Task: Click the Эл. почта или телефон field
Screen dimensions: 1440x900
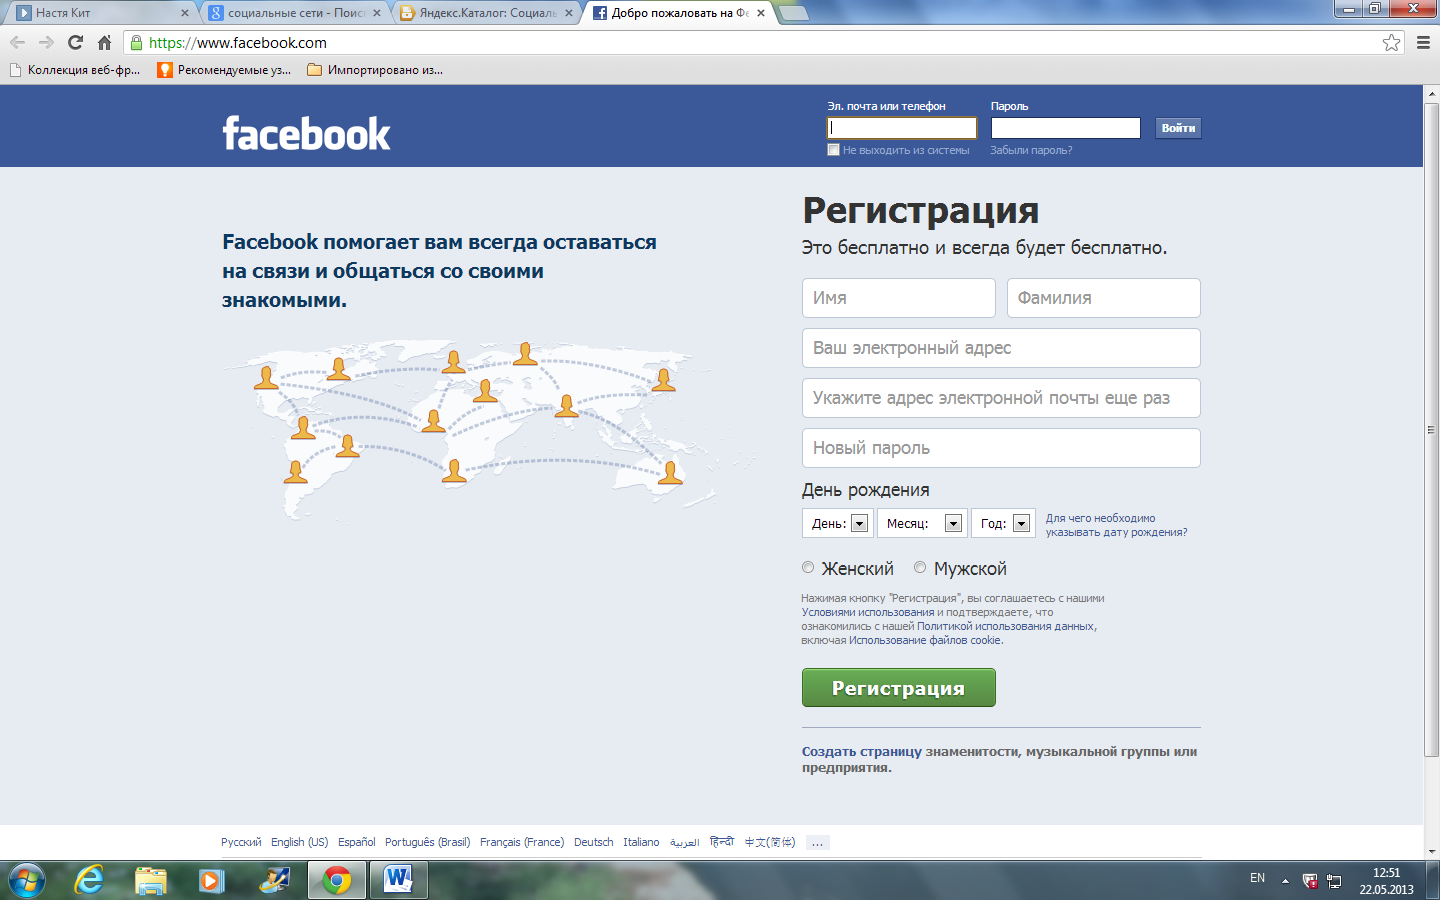Action: tap(902, 128)
